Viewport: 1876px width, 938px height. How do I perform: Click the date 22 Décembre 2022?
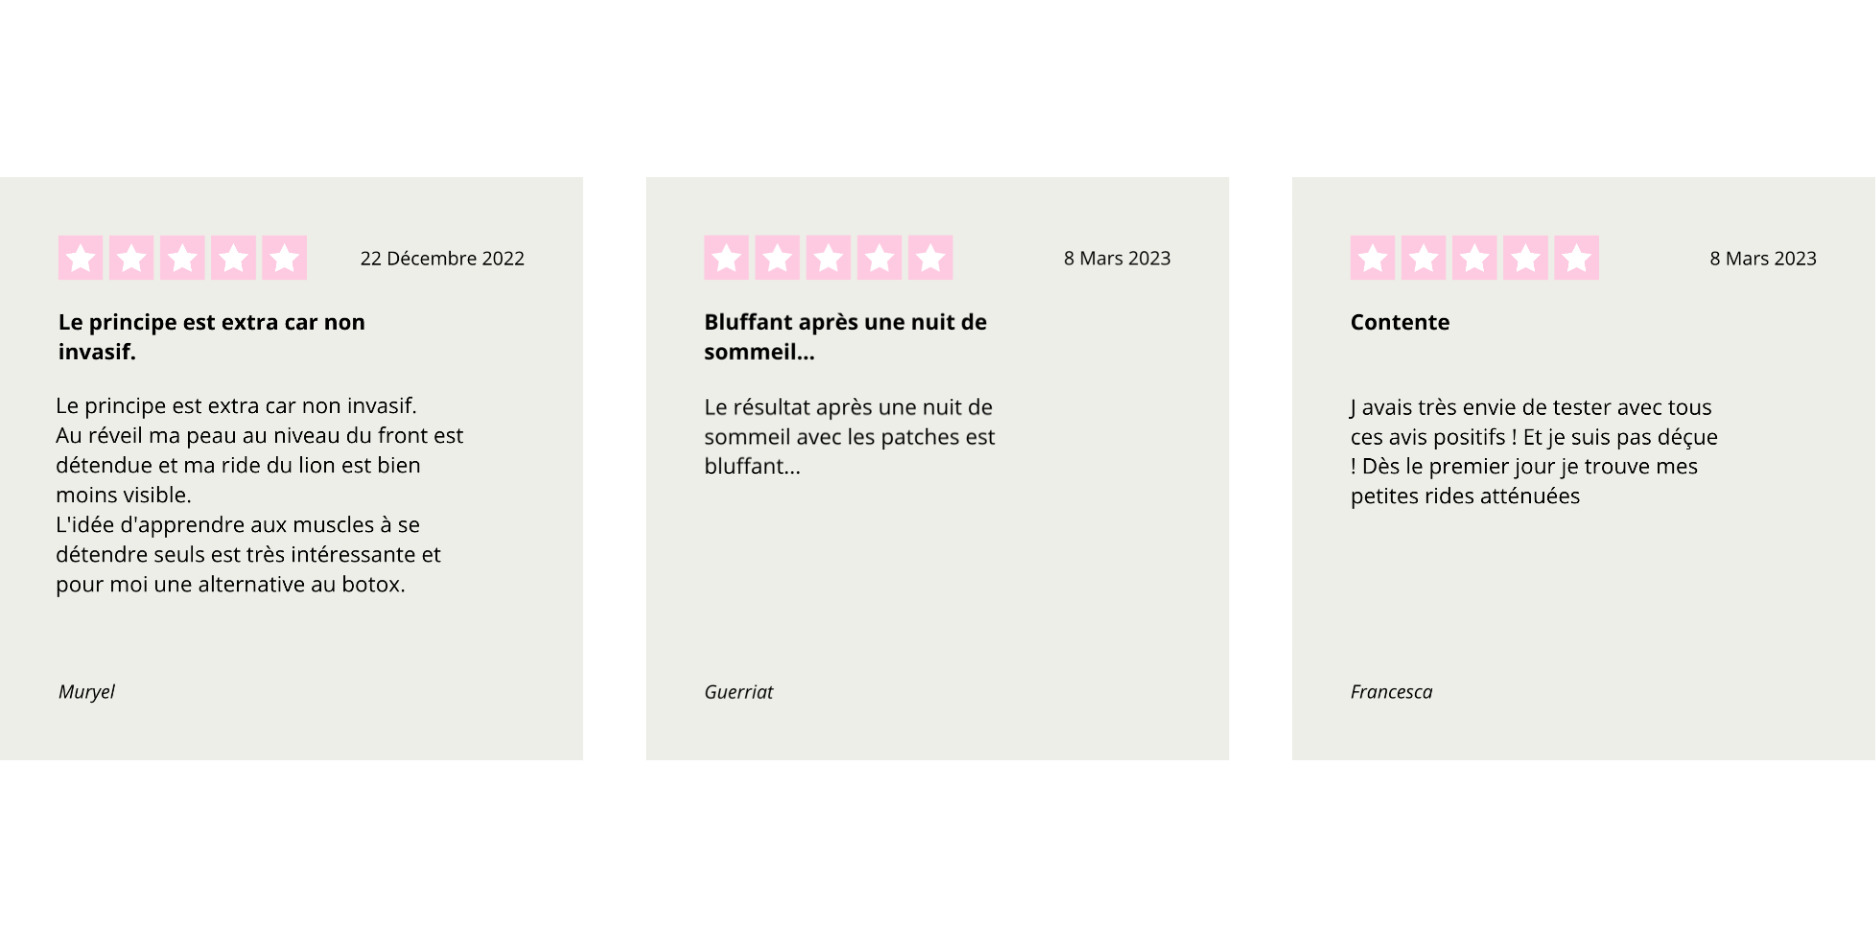tap(442, 259)
